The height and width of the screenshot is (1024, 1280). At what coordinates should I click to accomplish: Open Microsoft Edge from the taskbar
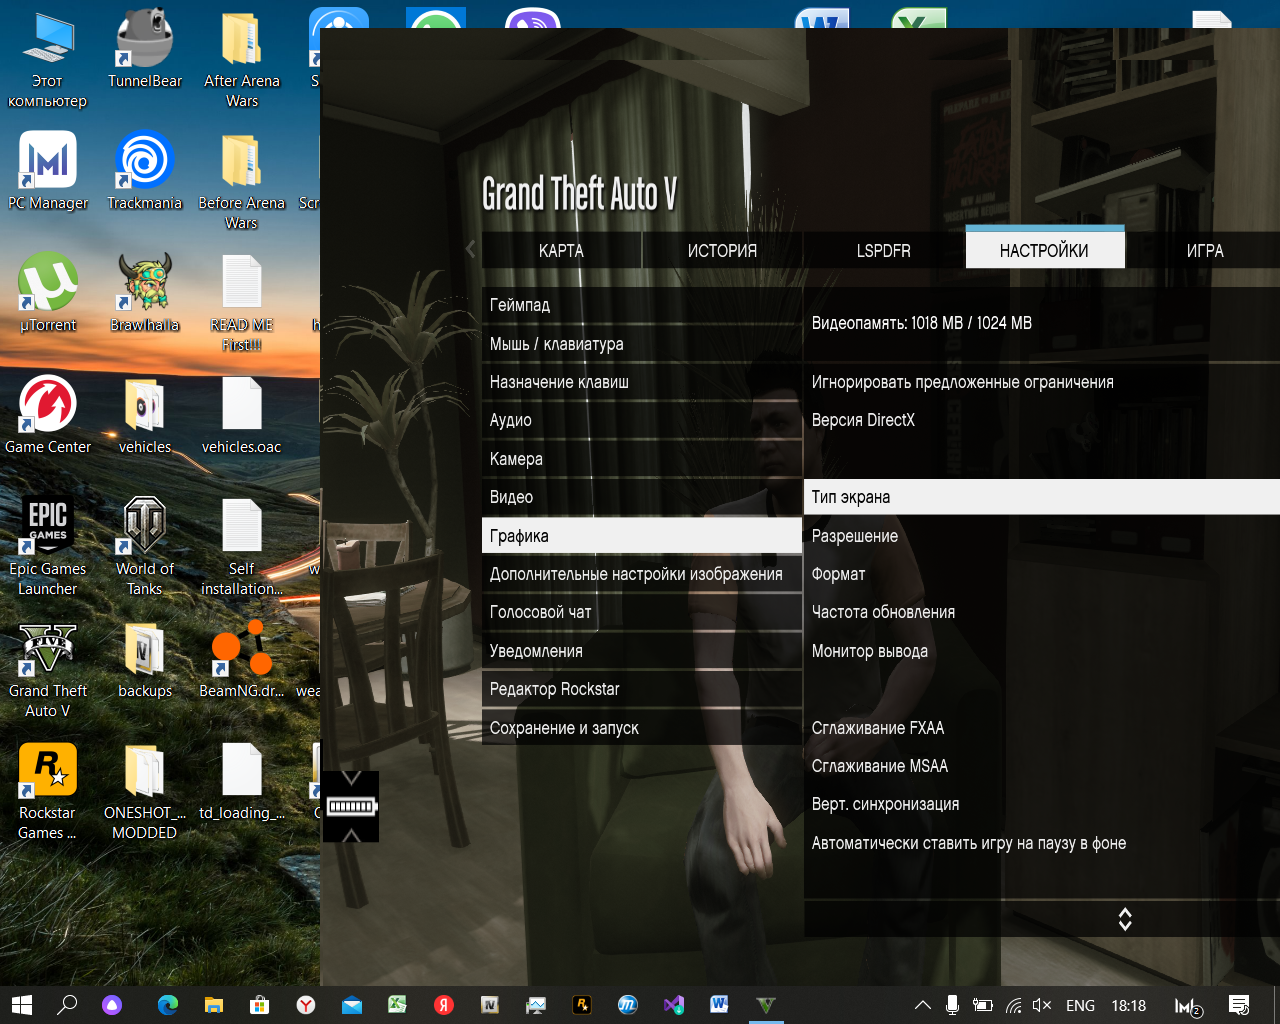pyautogui.click(x=167, y=1005)
